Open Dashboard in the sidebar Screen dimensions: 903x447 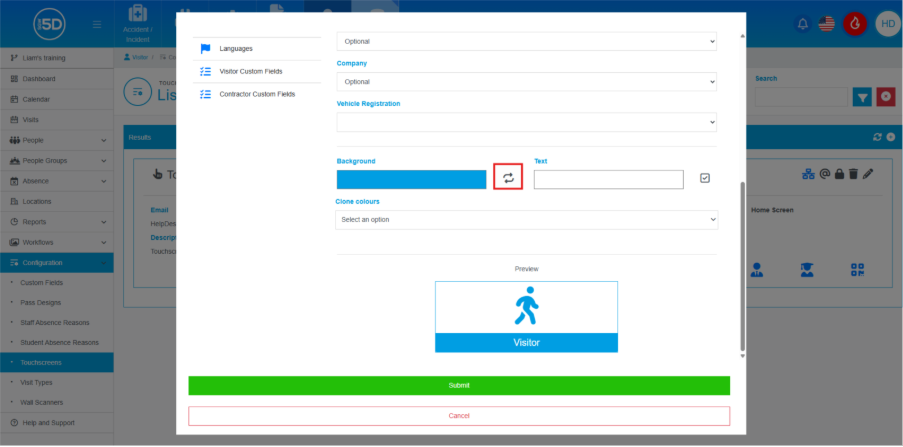point(56,79)
